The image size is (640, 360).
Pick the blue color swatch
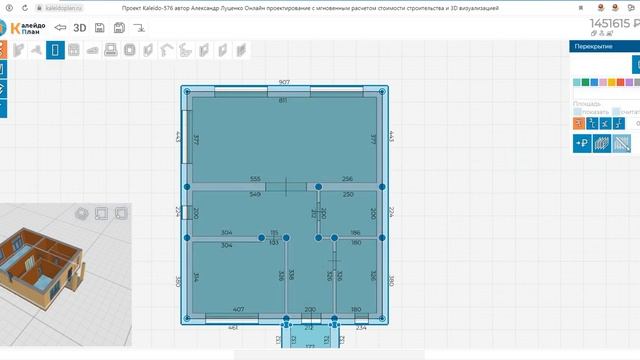594,82
